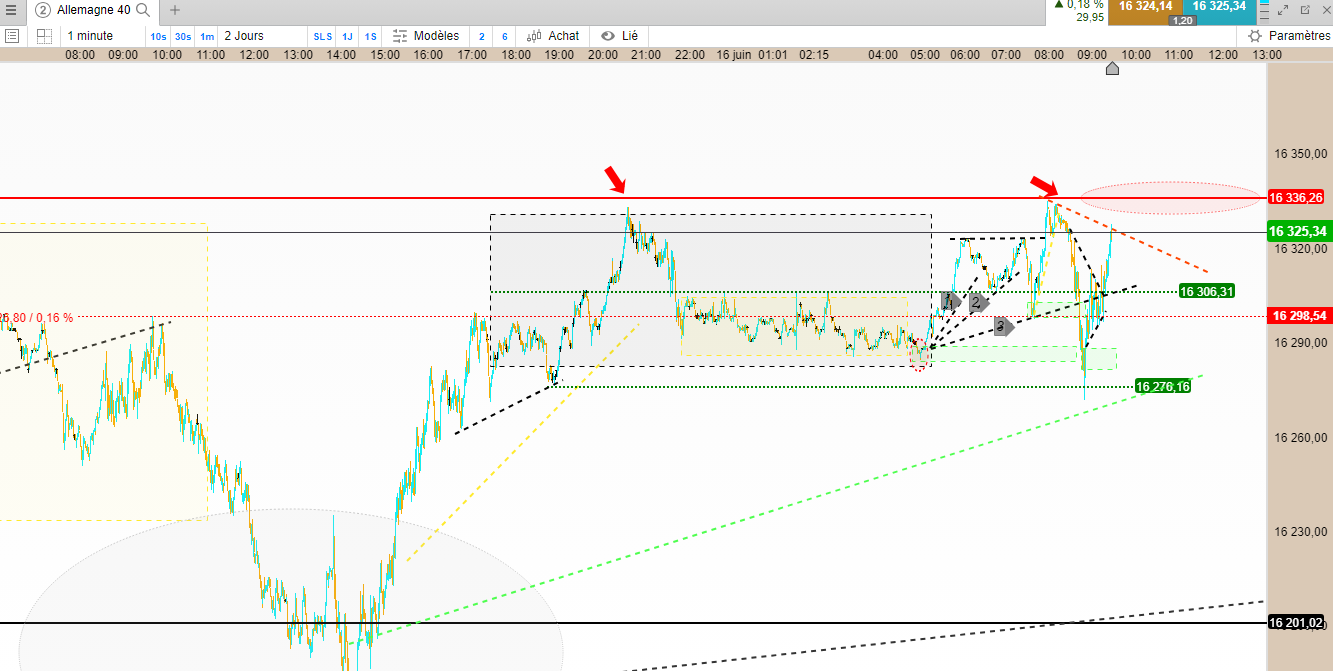This screenshot has height=671, width=1333.
Task: Select the green 16 325,34 current price label
Action: click(1299, 232)
